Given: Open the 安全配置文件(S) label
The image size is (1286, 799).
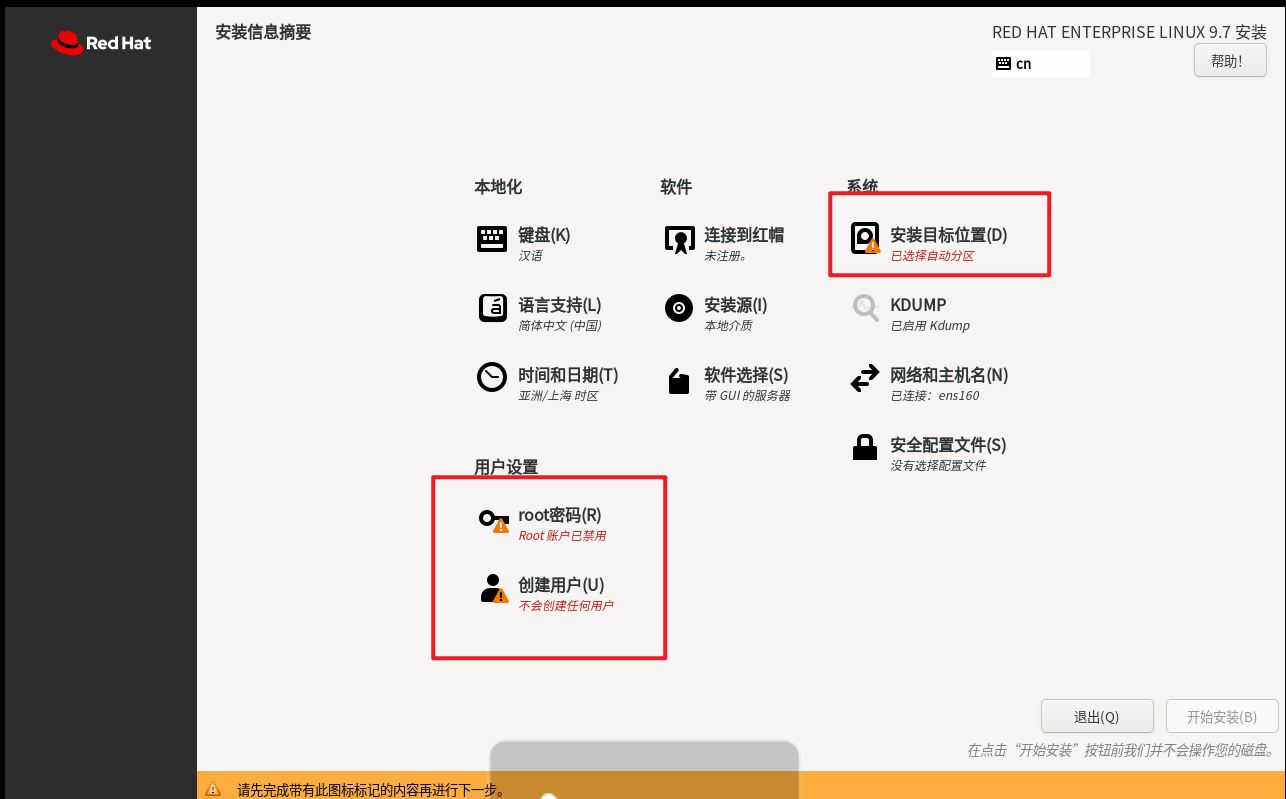Looking at the screenshot, I should 948,445.
